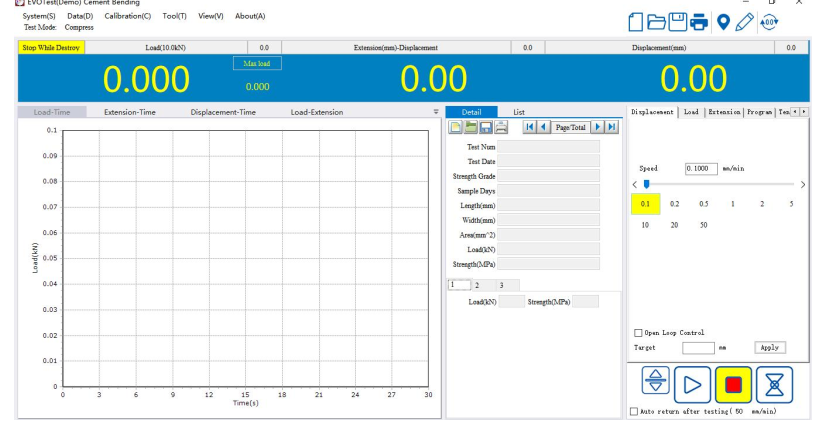Open the About(A) menu
This screenshot has height=436, width=832.
pyautogui.click(x=250, y=16)
